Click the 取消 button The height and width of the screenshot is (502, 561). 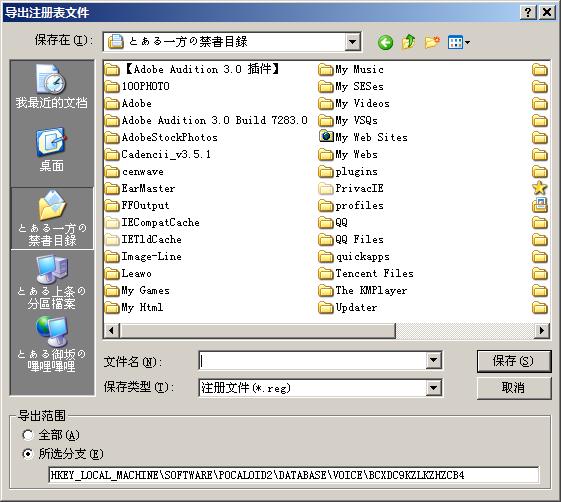[514, 388]
